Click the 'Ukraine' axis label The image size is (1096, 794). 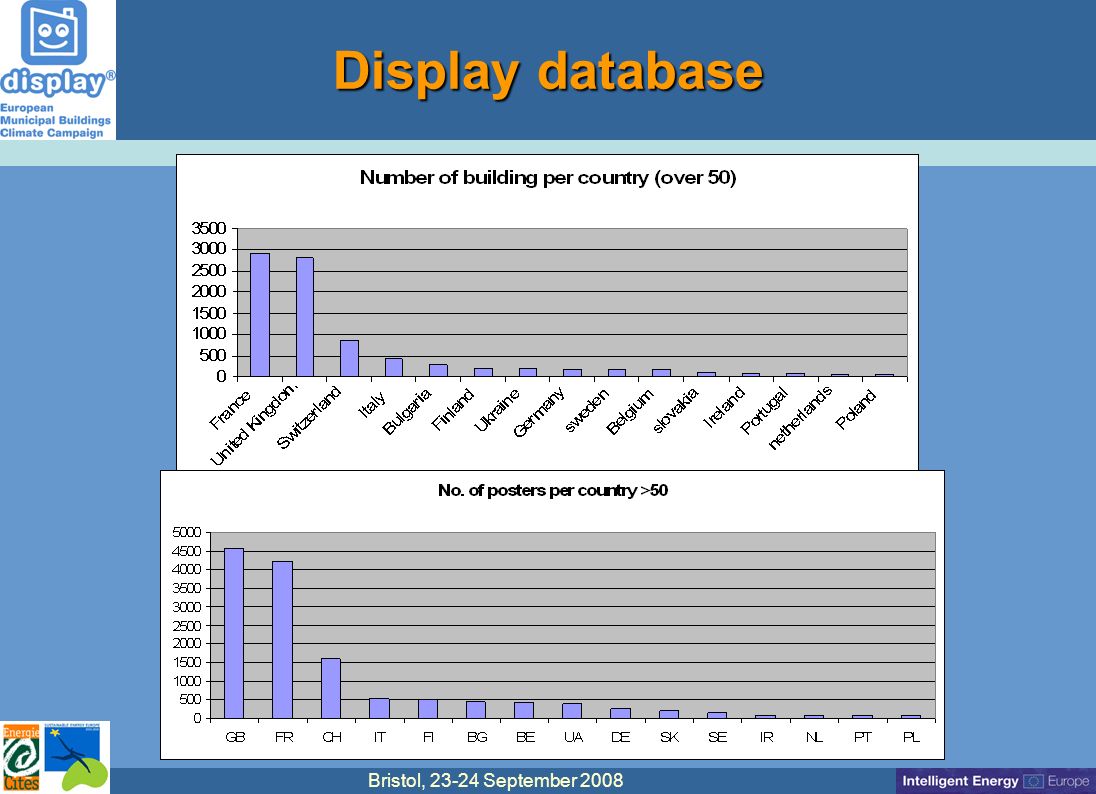[496, 410]
